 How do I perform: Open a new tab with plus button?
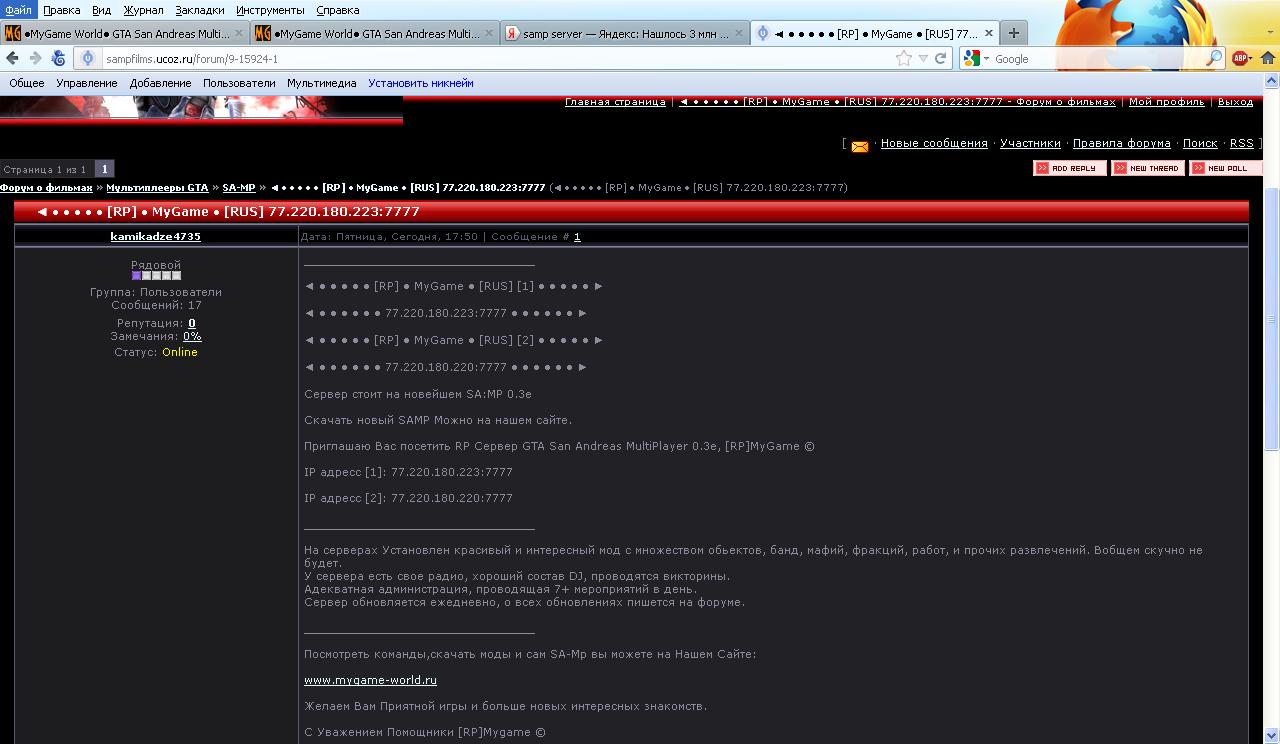tap(1013, 33)
